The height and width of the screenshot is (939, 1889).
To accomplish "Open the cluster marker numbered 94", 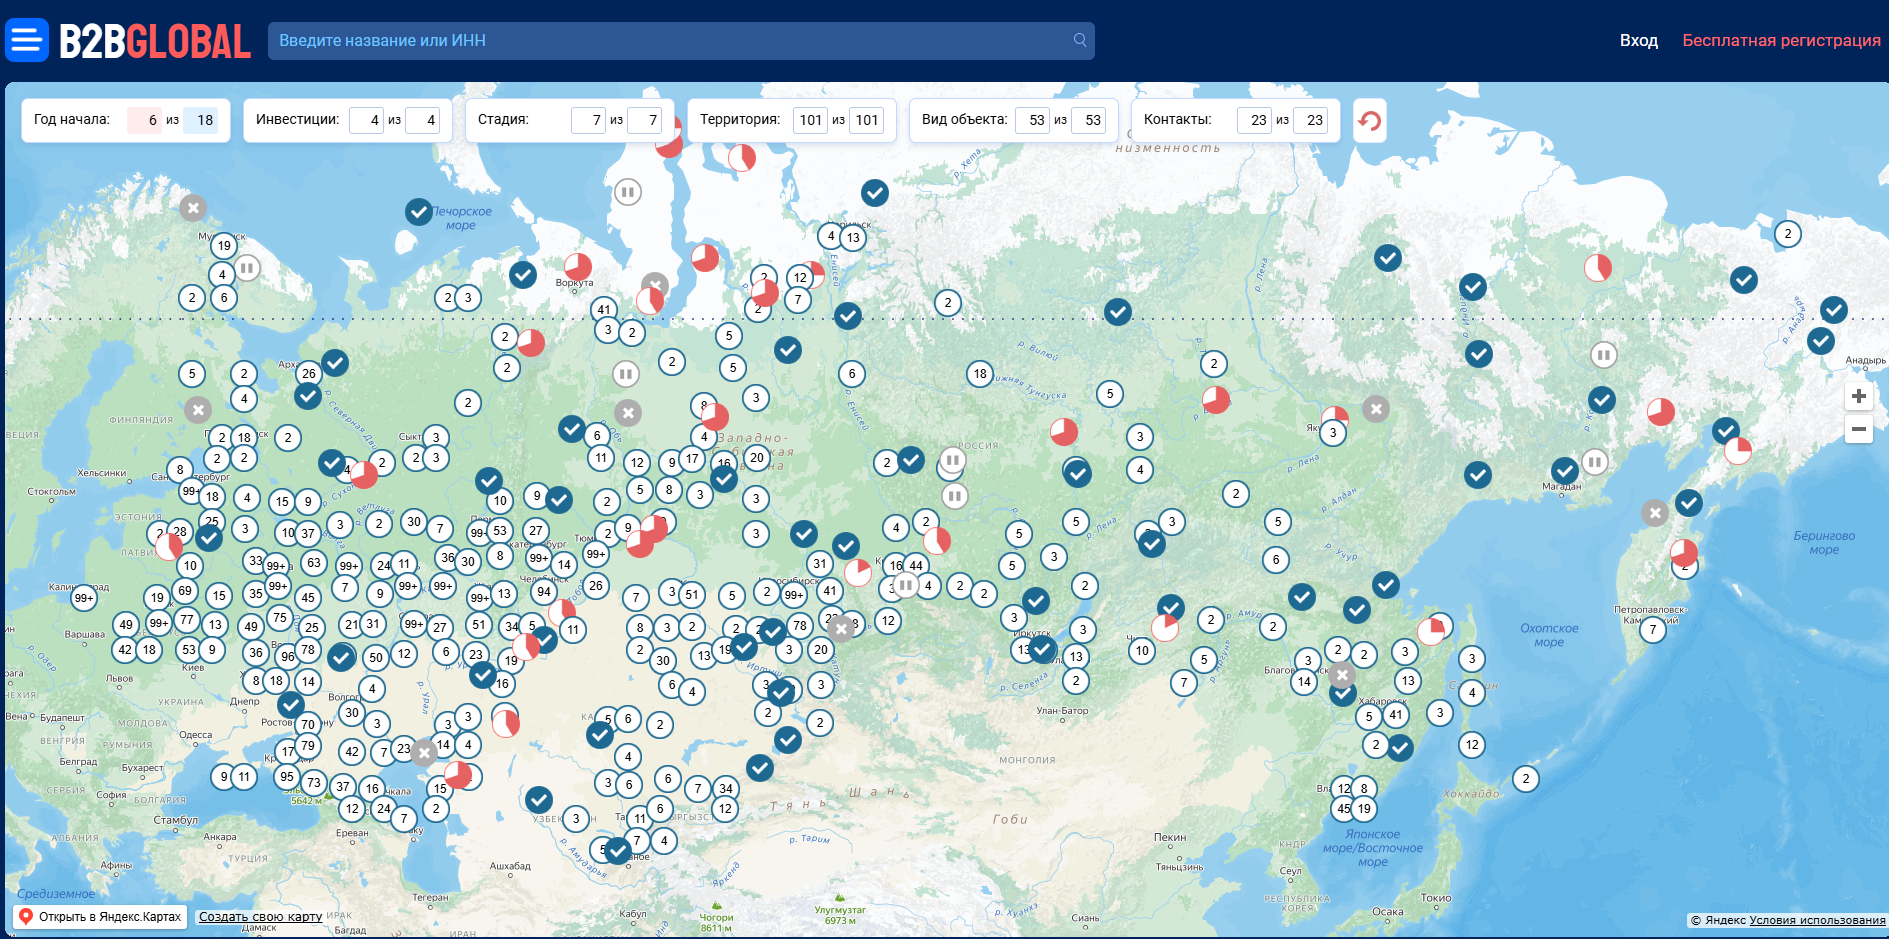I will click(544, 591).
